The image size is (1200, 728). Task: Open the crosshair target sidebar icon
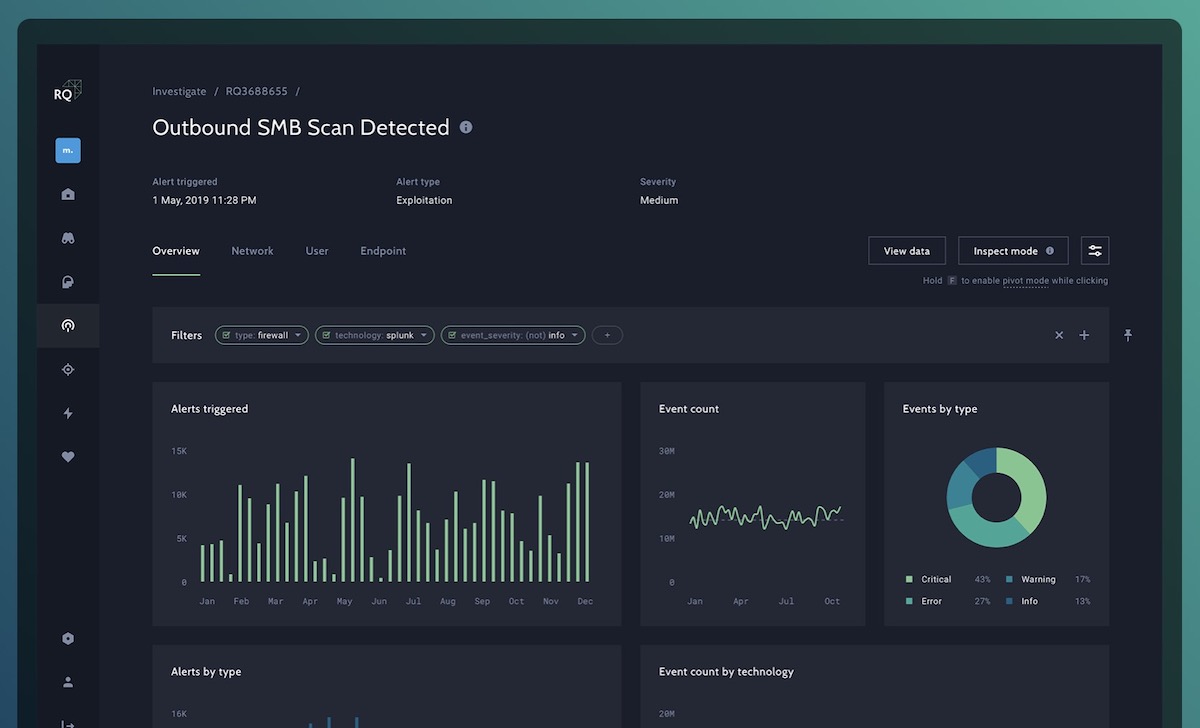point(68,369)
